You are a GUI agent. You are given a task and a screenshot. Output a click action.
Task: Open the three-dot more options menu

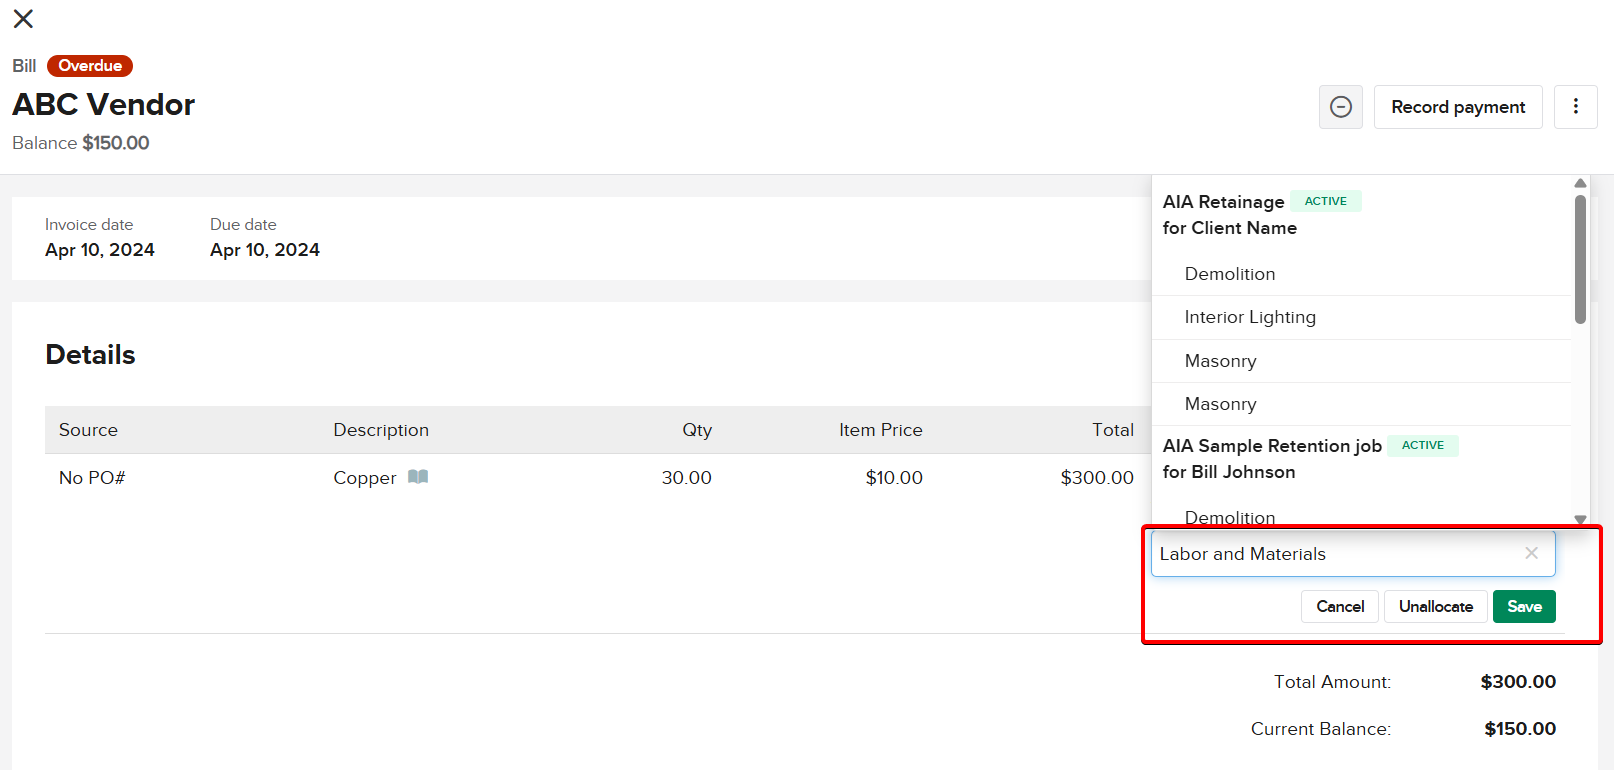click(x=1575, y=107)
